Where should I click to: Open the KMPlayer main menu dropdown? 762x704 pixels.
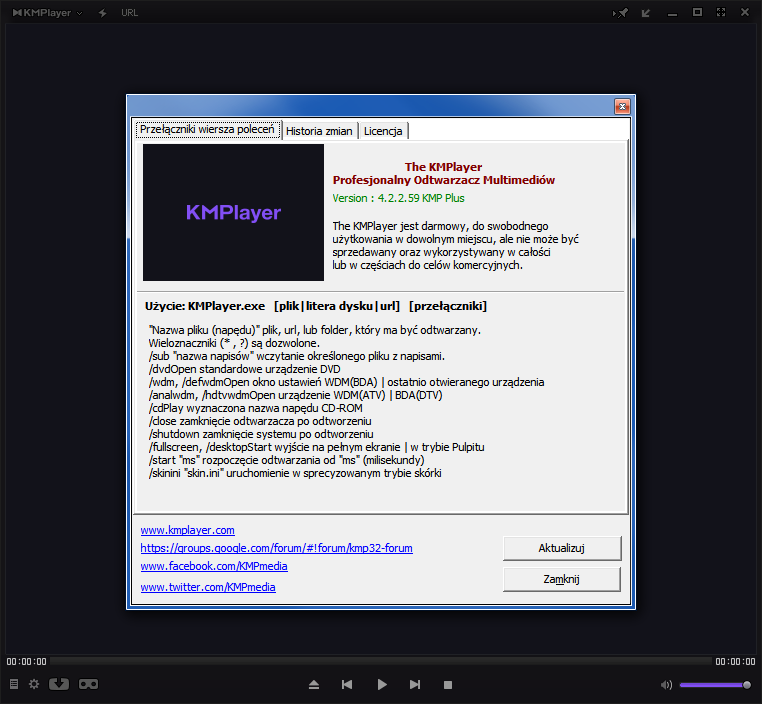[47, 13]
